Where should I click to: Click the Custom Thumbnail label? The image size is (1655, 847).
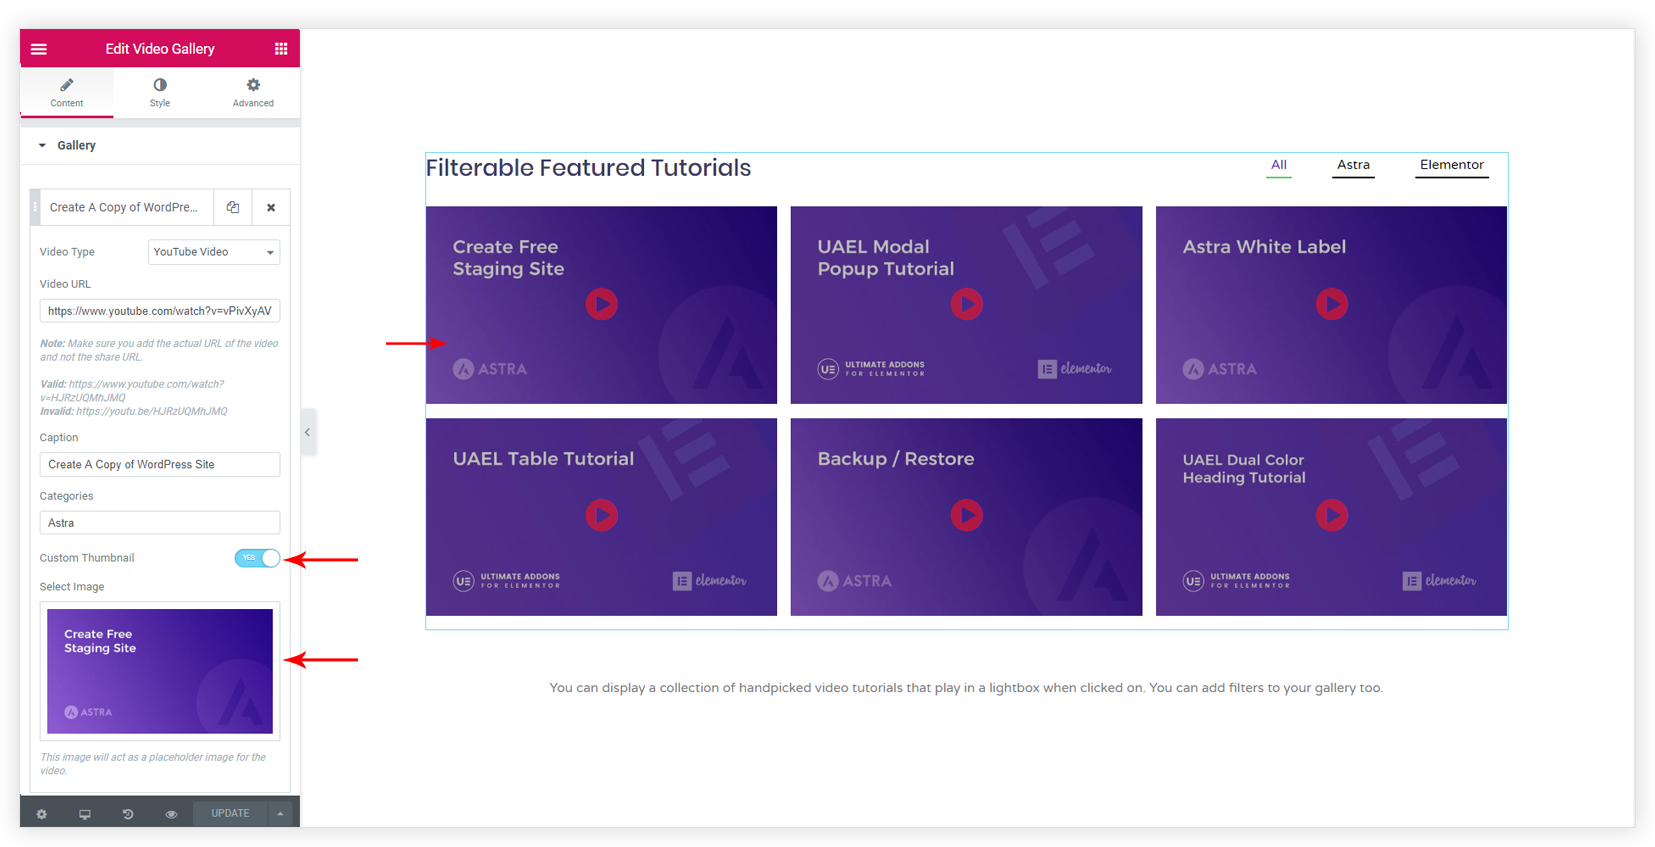pyautogui.click(x=87, y=558)
